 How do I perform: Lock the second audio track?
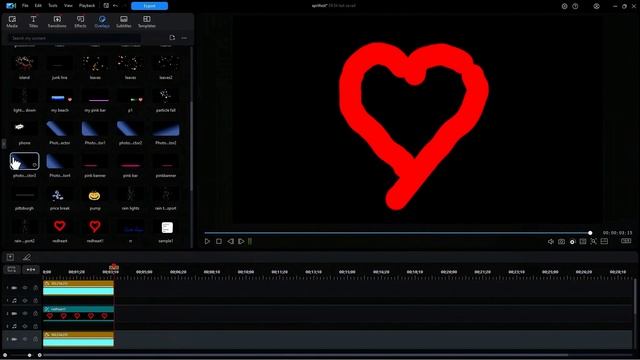click(x=36, y=326)
